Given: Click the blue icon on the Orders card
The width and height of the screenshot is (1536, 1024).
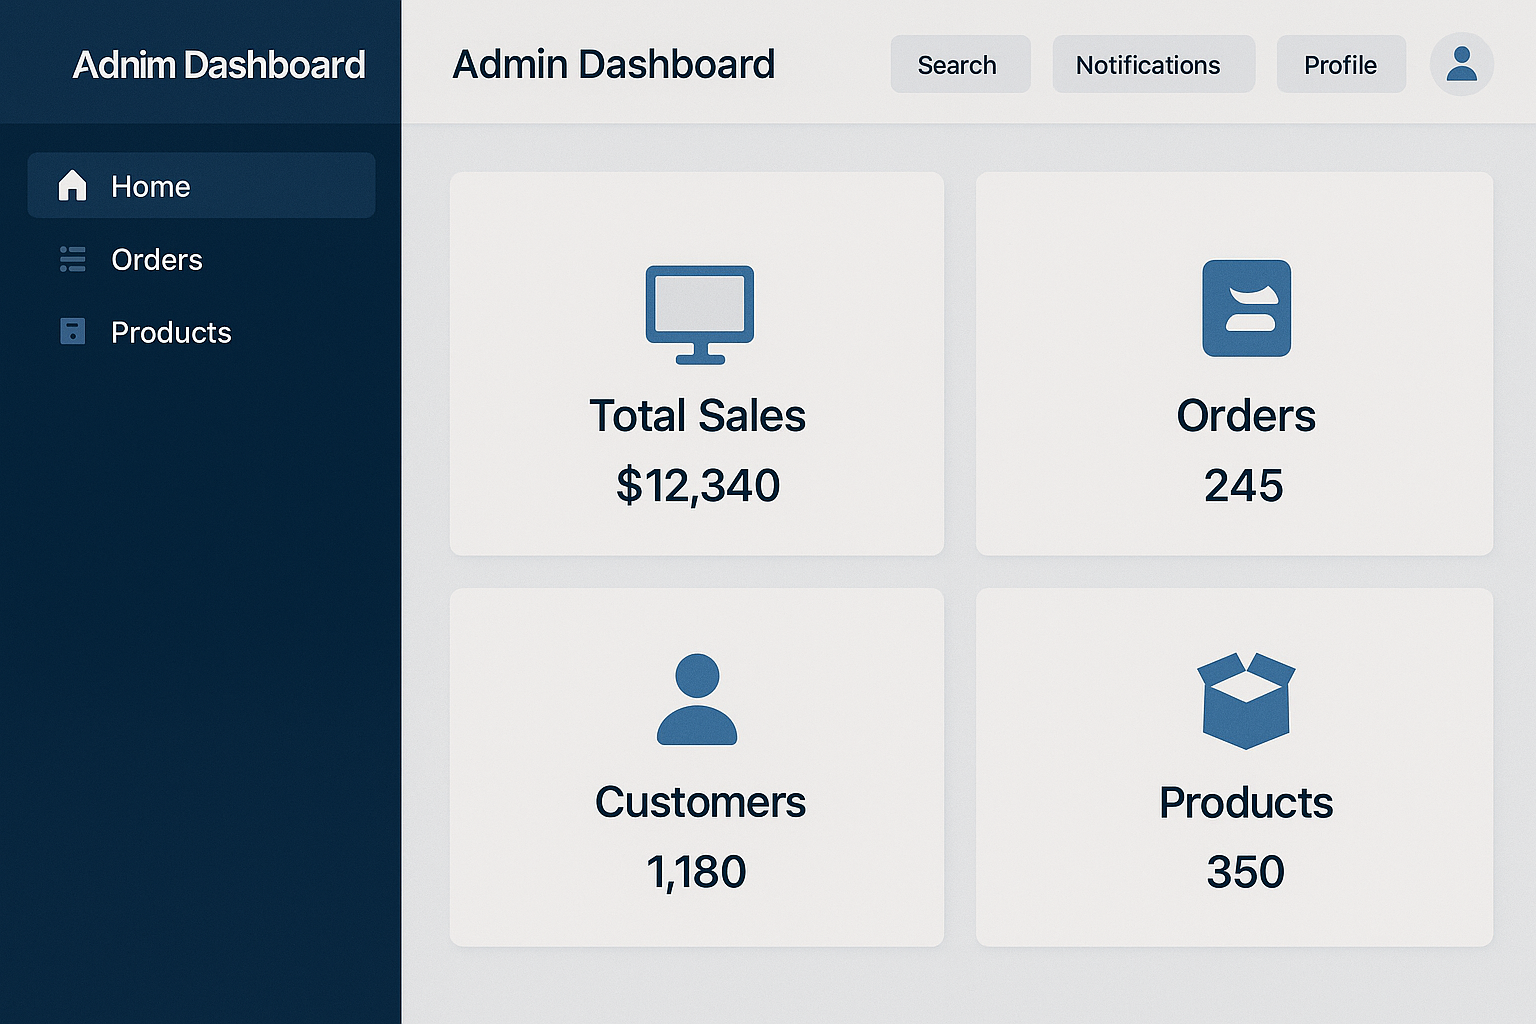Looking at the screenshot, I should (x=1246, y=308).
